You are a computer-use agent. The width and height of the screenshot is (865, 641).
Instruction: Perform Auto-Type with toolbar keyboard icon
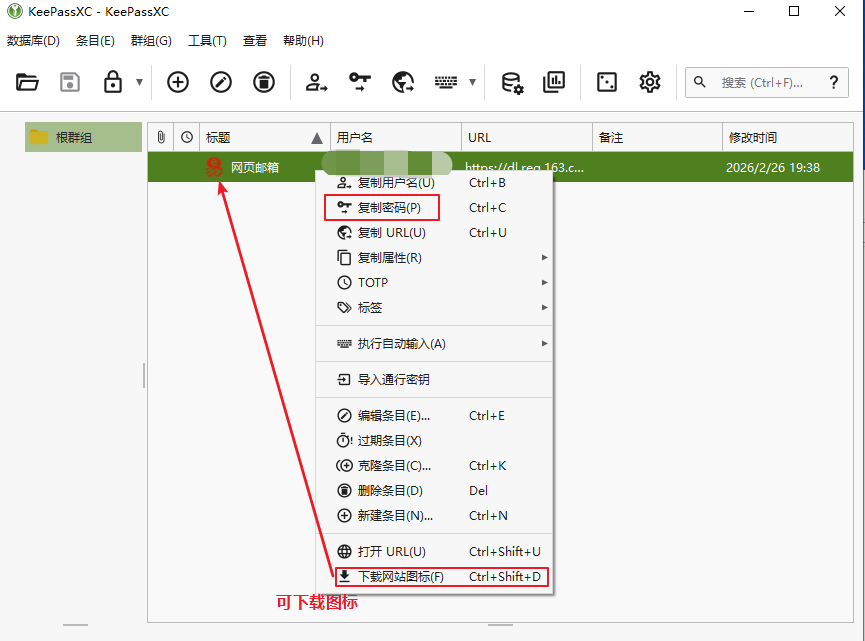click(446, 83)
